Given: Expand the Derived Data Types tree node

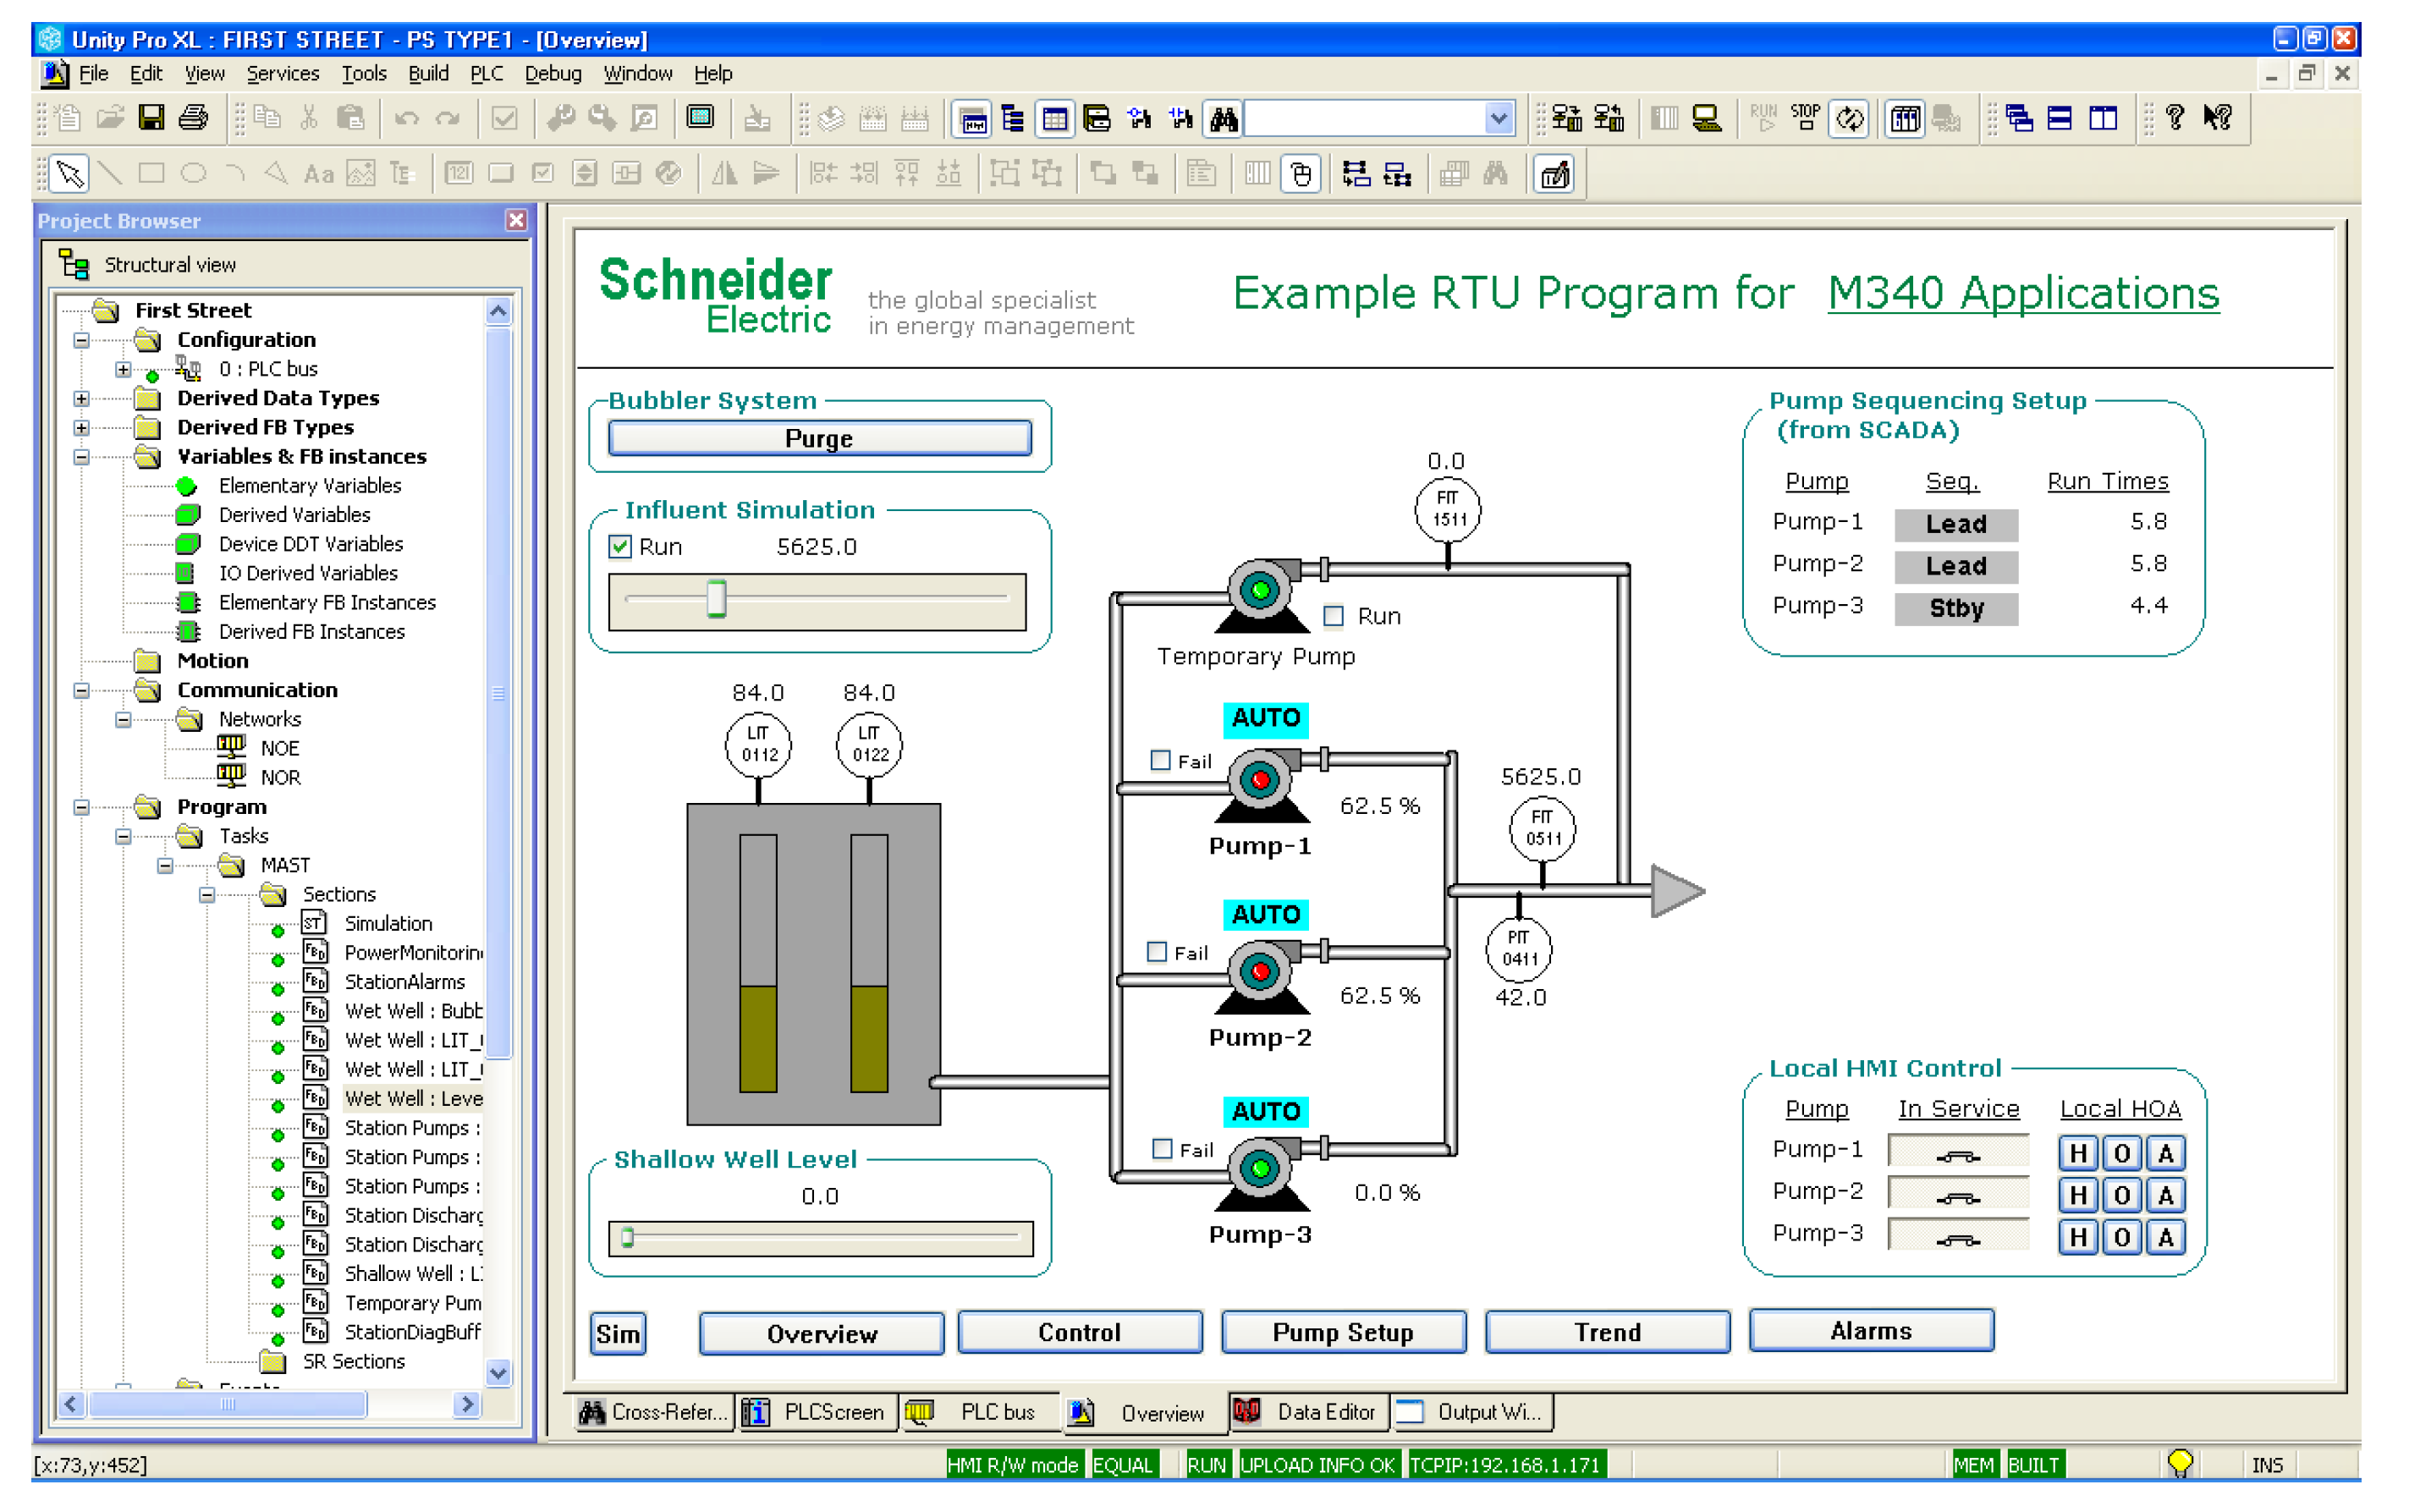Looking at the screenshot, I should tap(82, 398).
